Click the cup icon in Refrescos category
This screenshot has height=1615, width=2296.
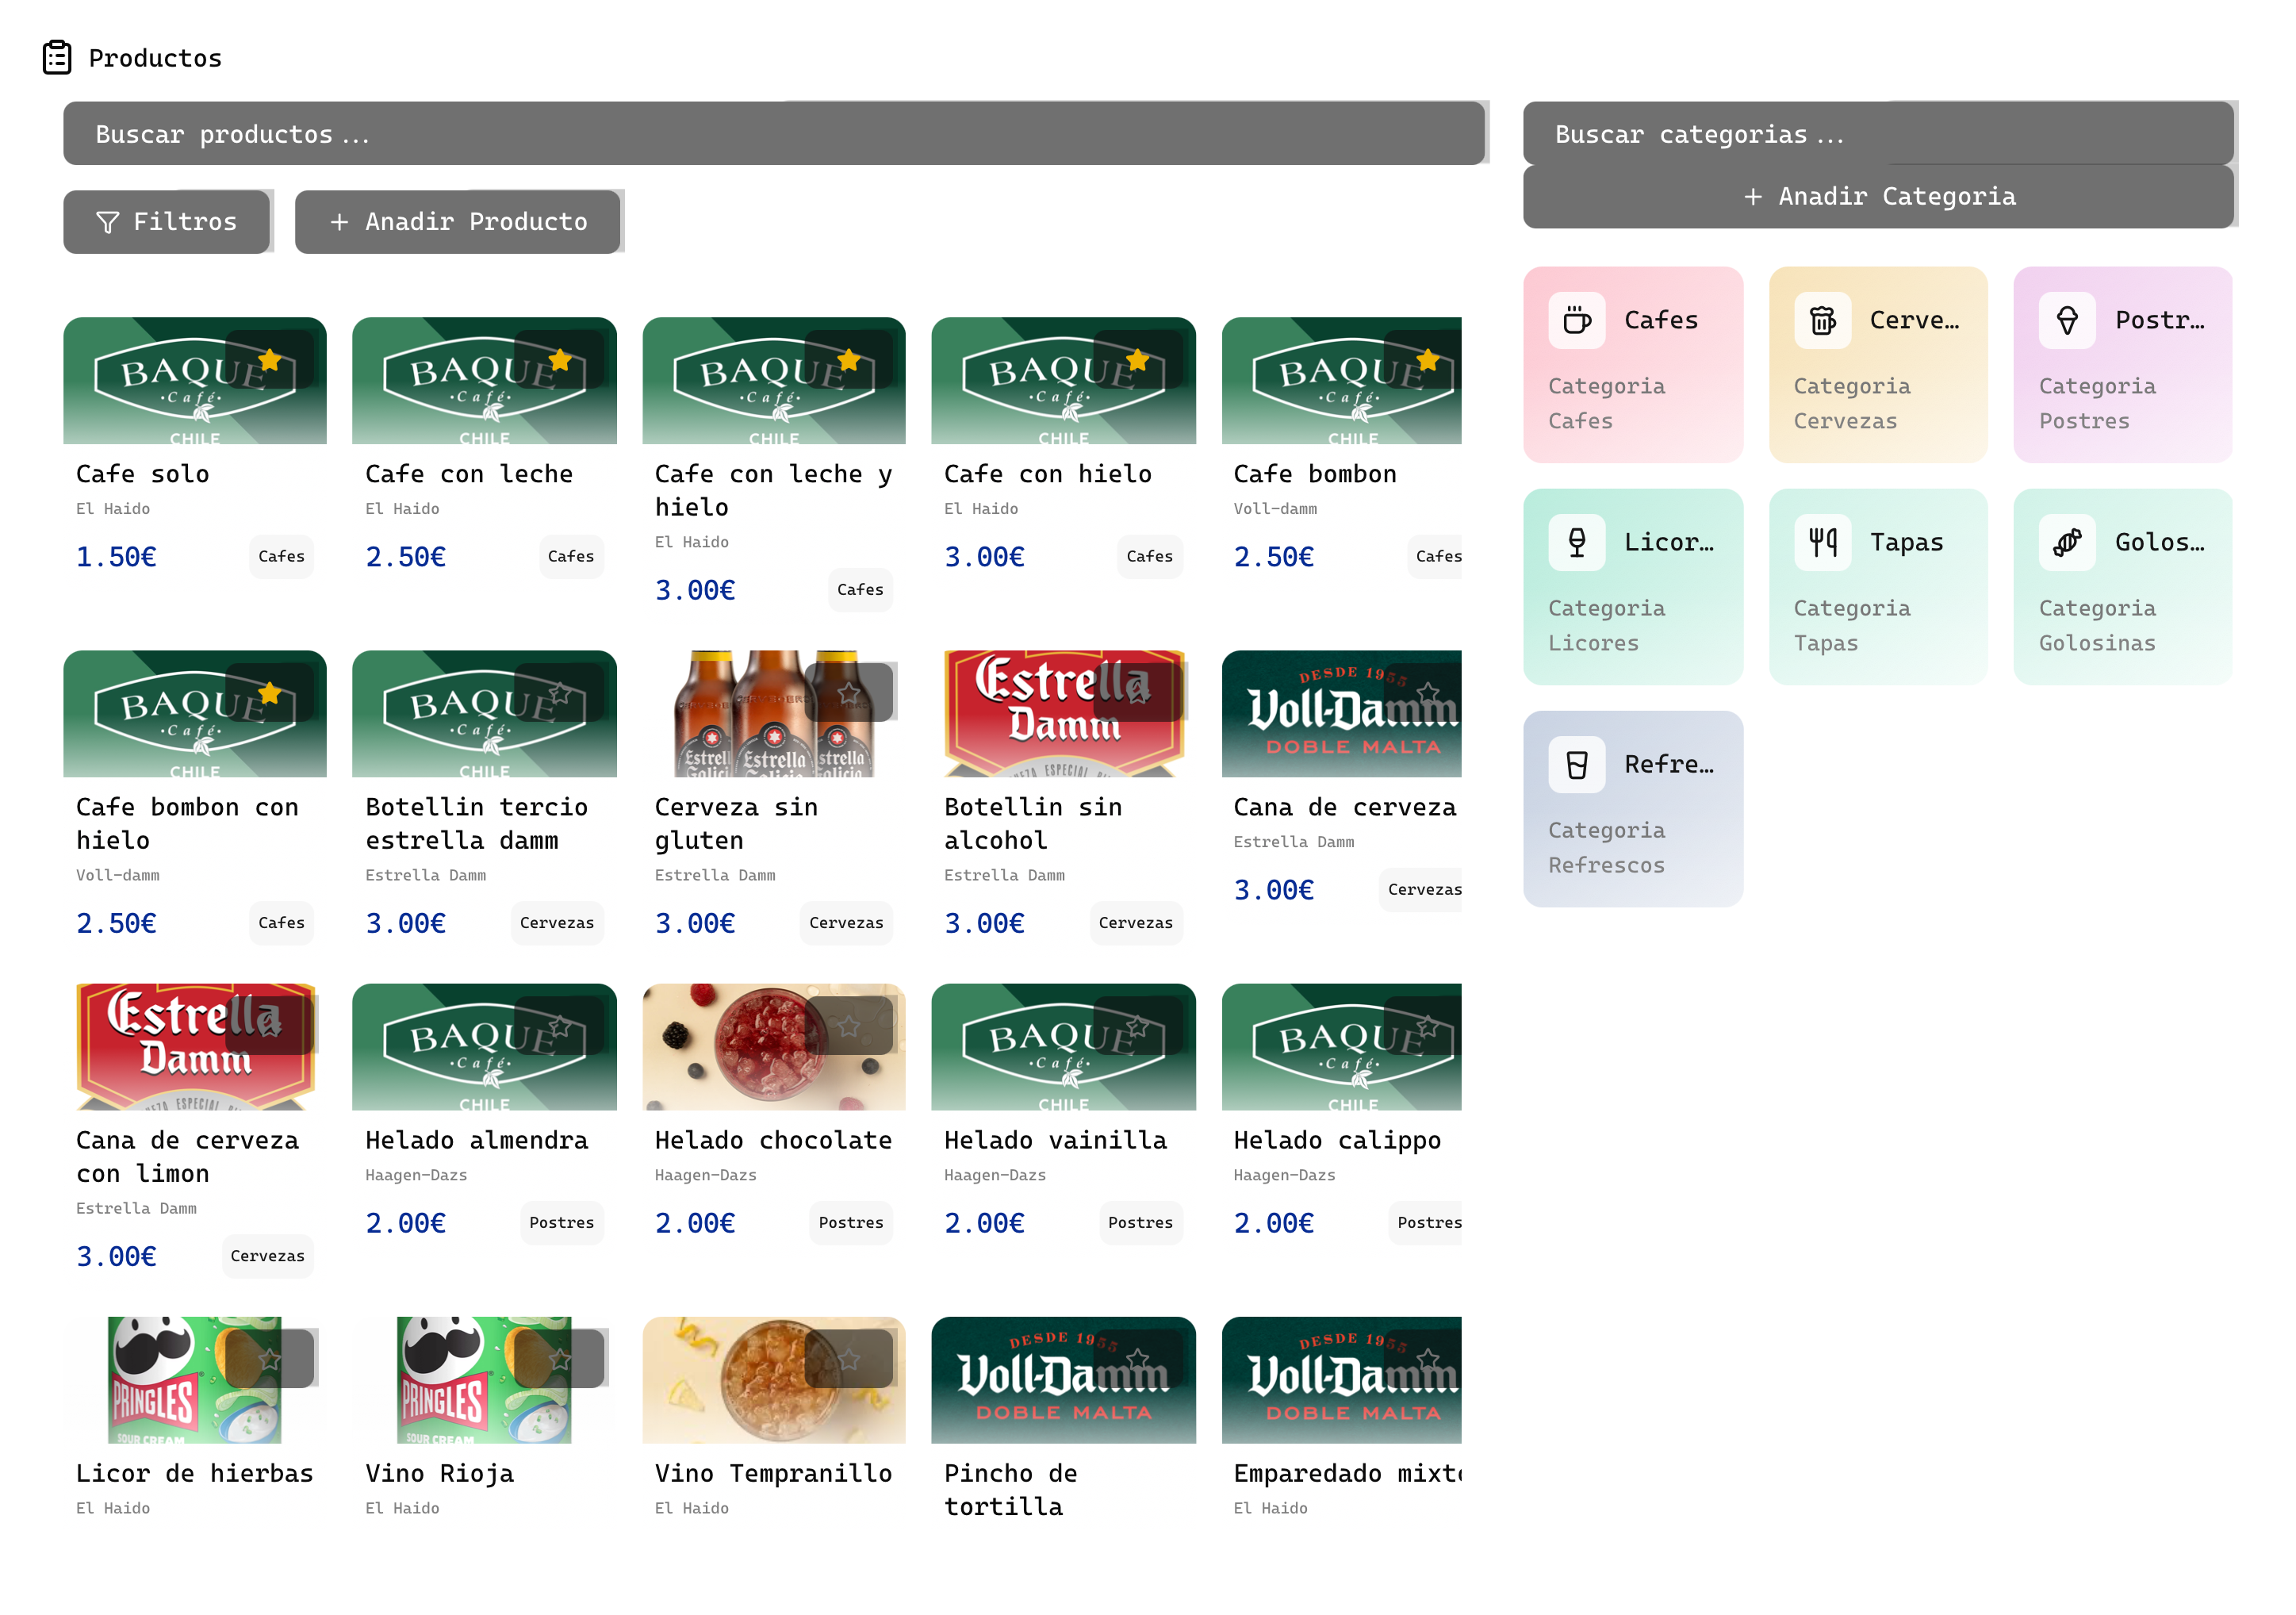point(1577,764)
